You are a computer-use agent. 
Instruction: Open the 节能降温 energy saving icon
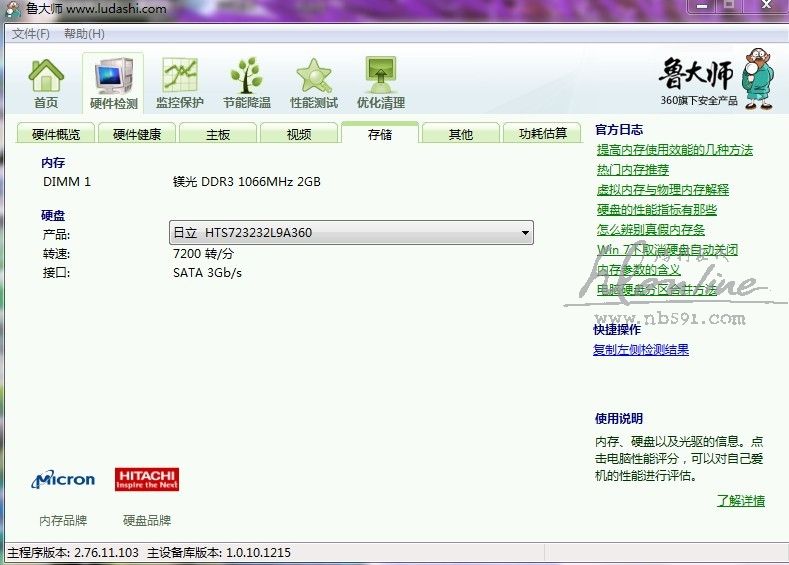click(247, 84)
